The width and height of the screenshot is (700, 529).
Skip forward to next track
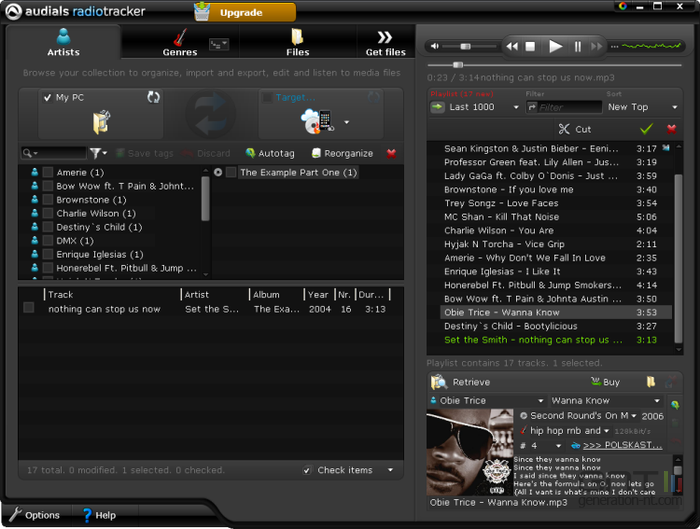click(596, 46)
